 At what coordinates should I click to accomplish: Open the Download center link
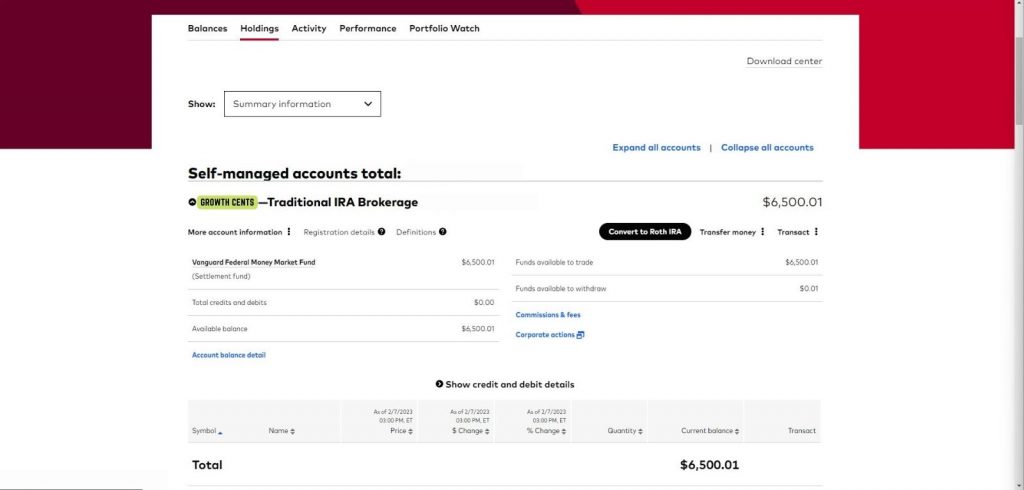point(784,61)
